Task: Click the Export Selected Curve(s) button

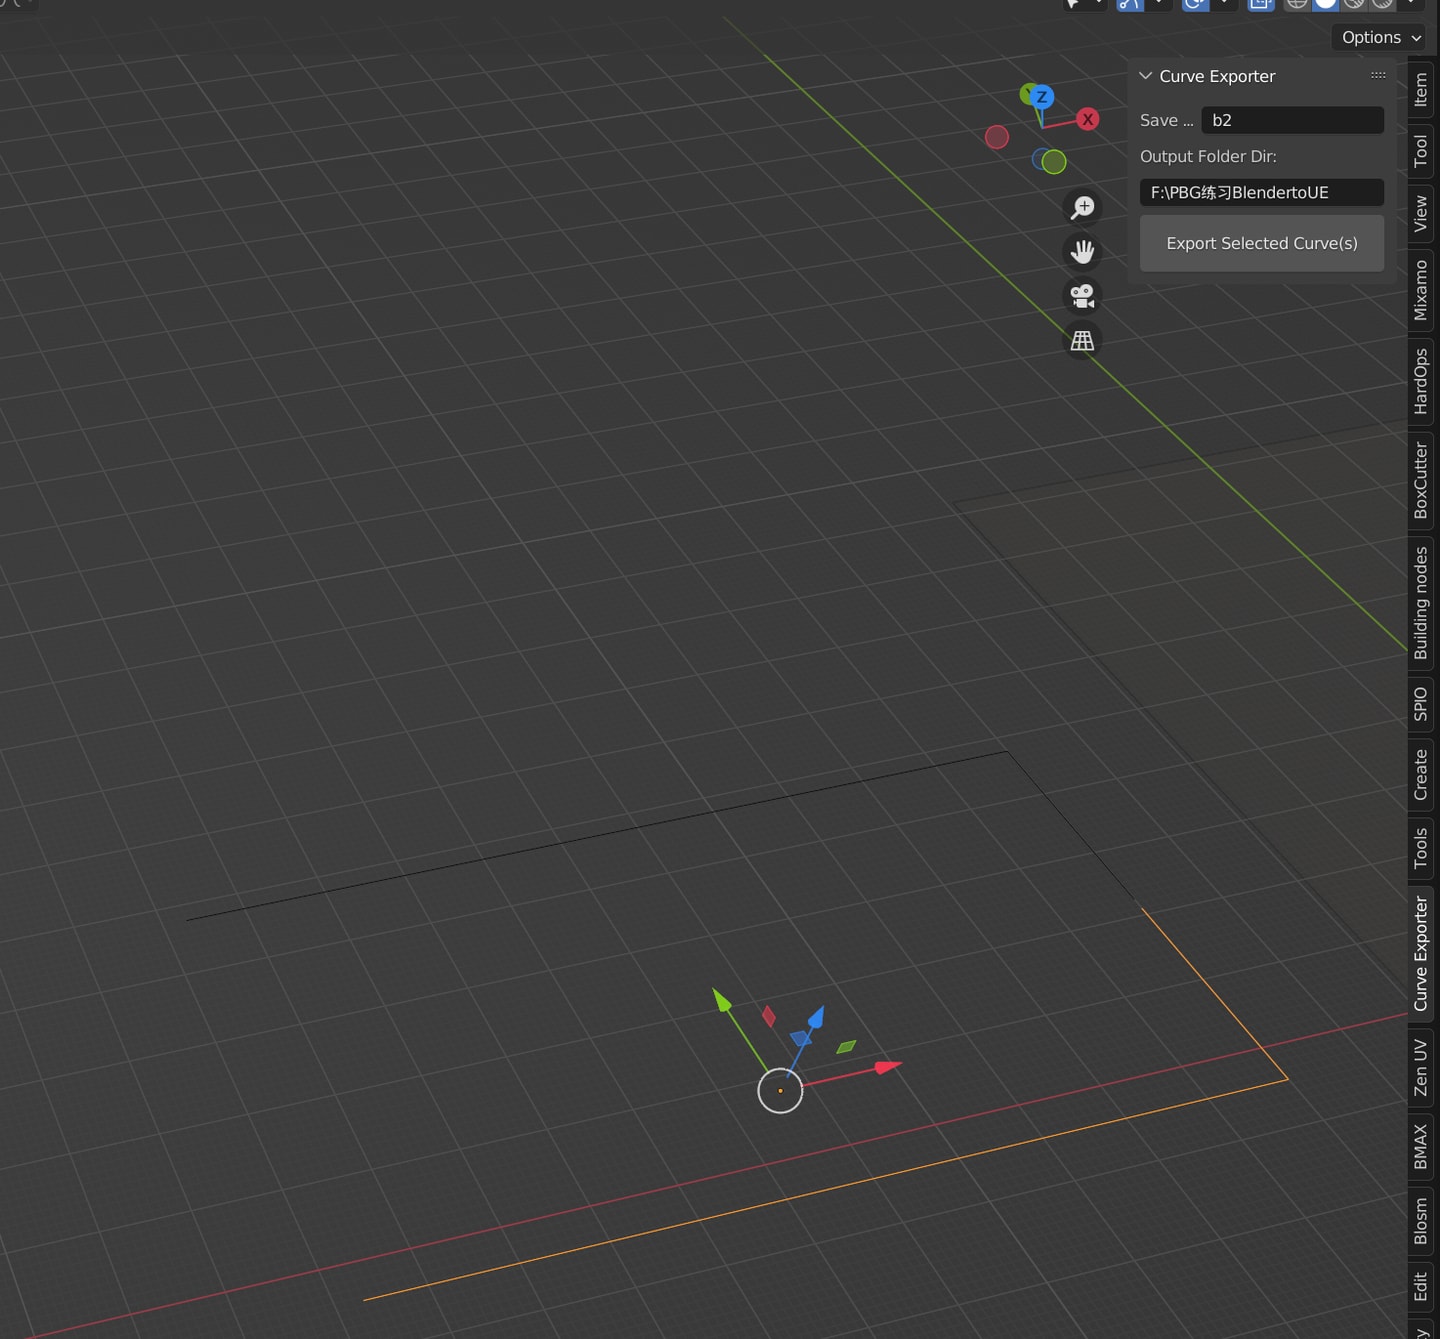Action: click(x=1262, y=243)
